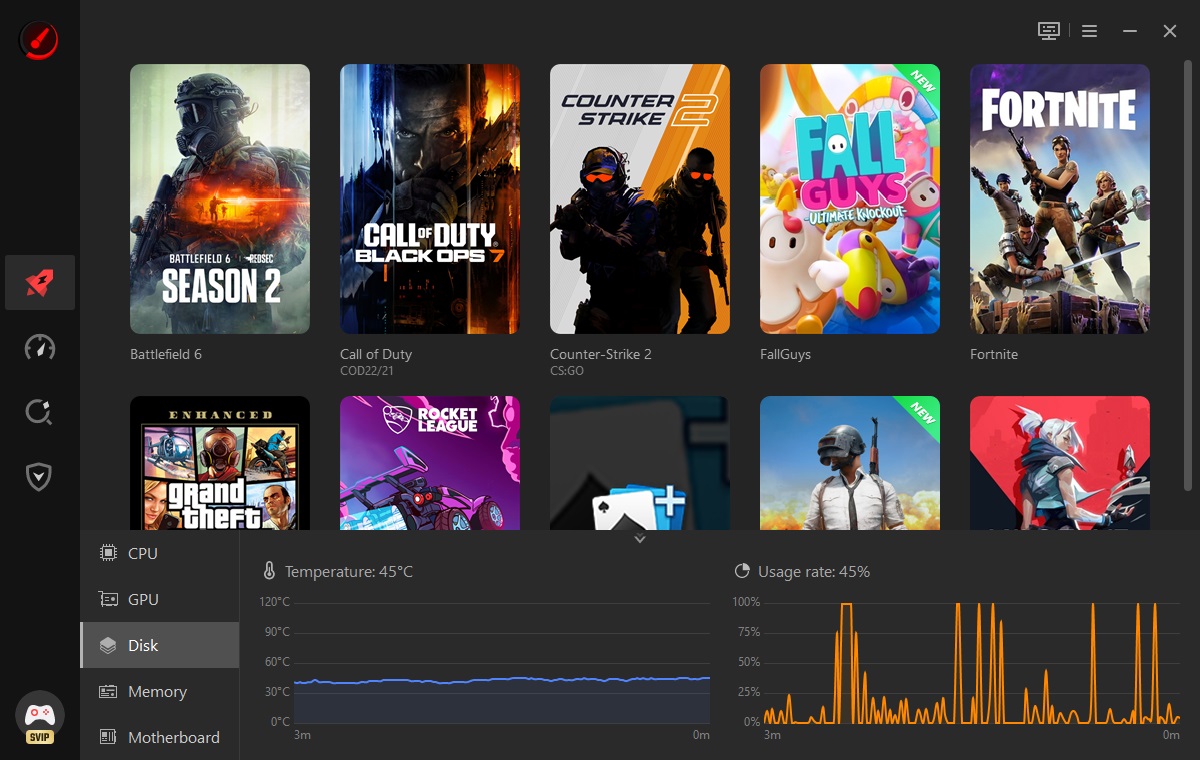
Task: Click the Call of Duty title text
Action: pos(376,354)
